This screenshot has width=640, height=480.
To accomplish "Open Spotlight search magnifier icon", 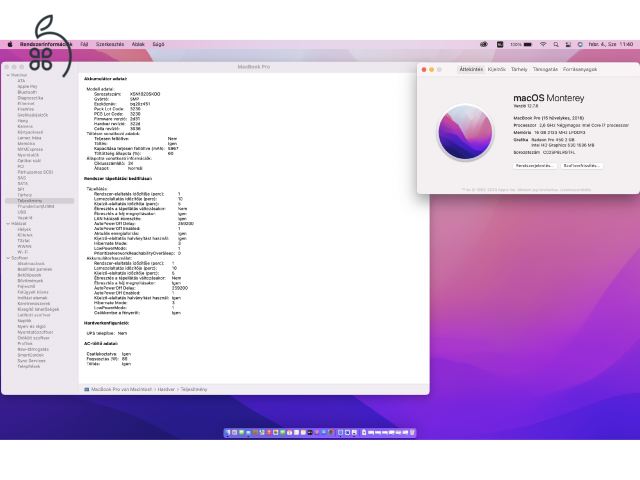I will click(556, 44).
